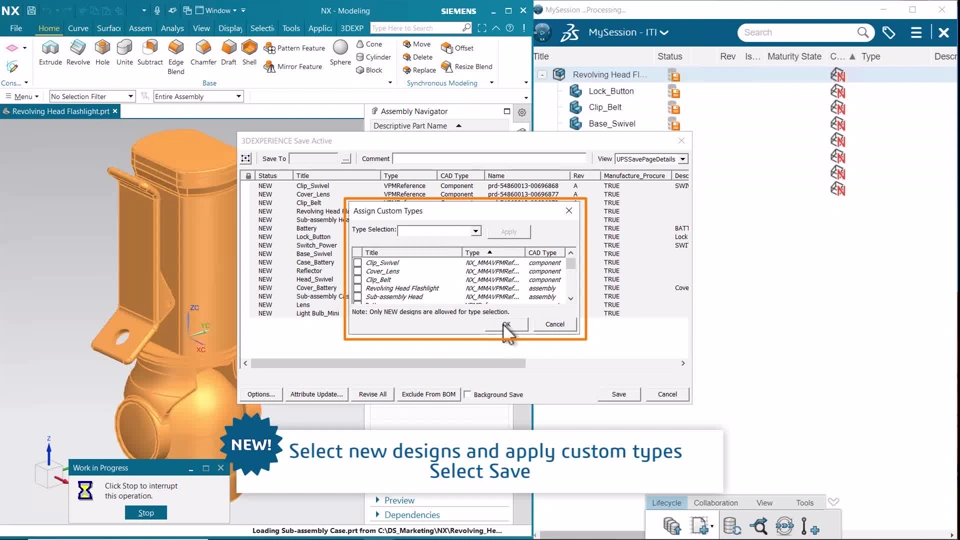The width and height of the screenshot is (960, 540).
Task: Check the Revolving Head Flashlight checkbox
Action: (358, 288)
